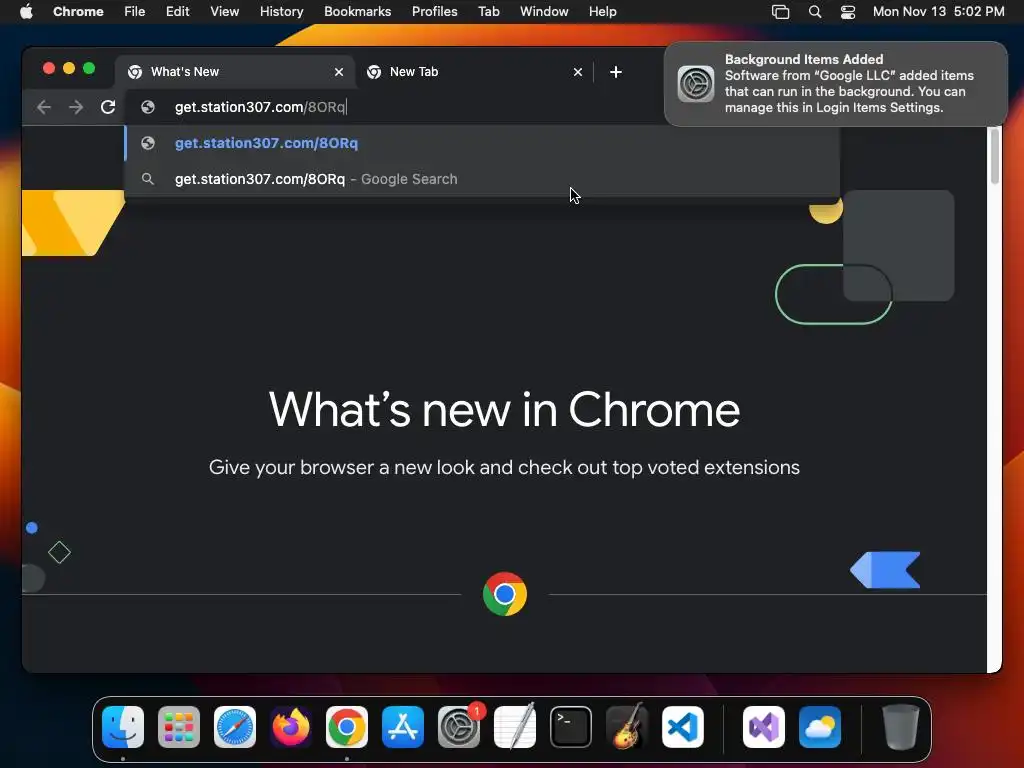Open the cloud weather app in the Dock
Image resolution: width=1024 pixels, height=768 pixels.
point(820,727)
